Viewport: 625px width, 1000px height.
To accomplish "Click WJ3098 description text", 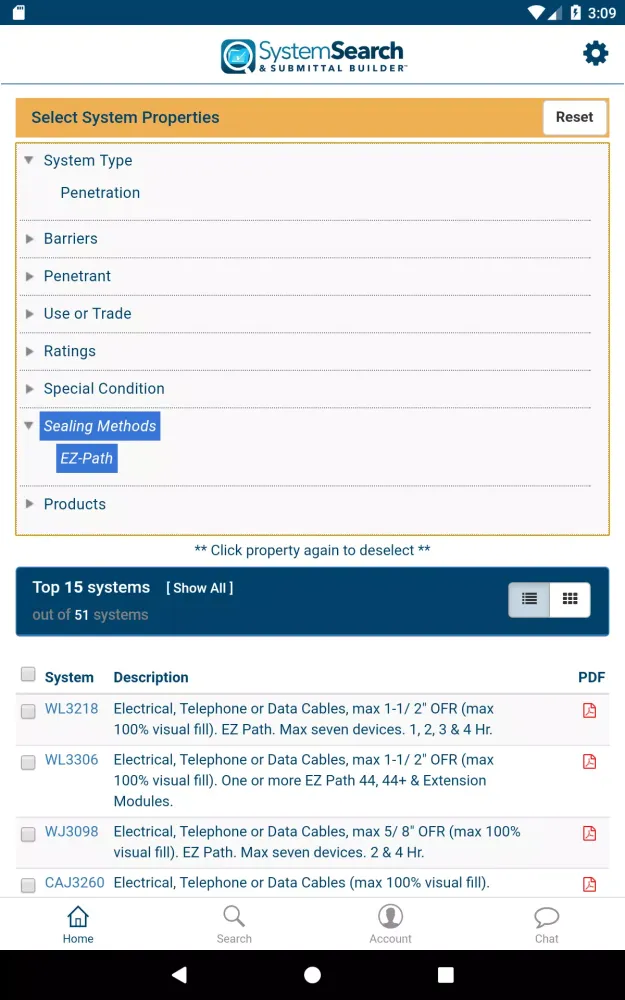I will (x=317, y=842).
